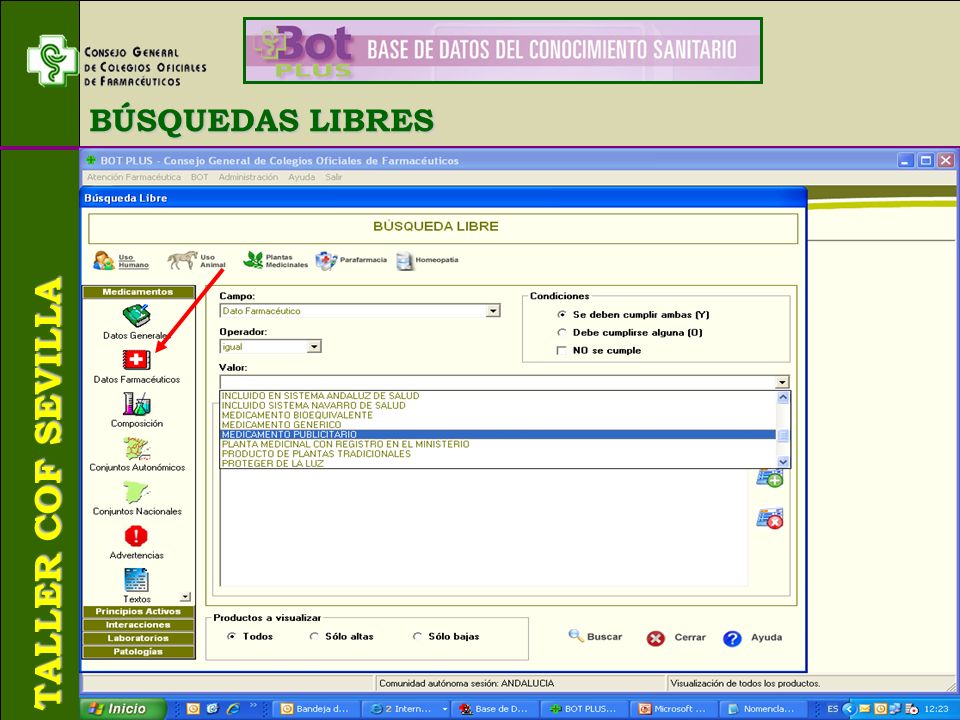Choose 'MEDICAMENTO GENERICO' from list
960x720 pixels.
498,424
